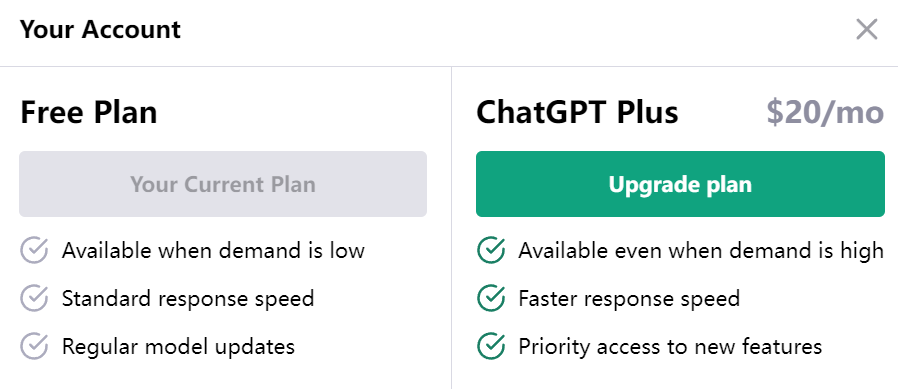Select the ChatGPT Plus heading
Viewport: 898px width, 389px height.
coord(577,112)
